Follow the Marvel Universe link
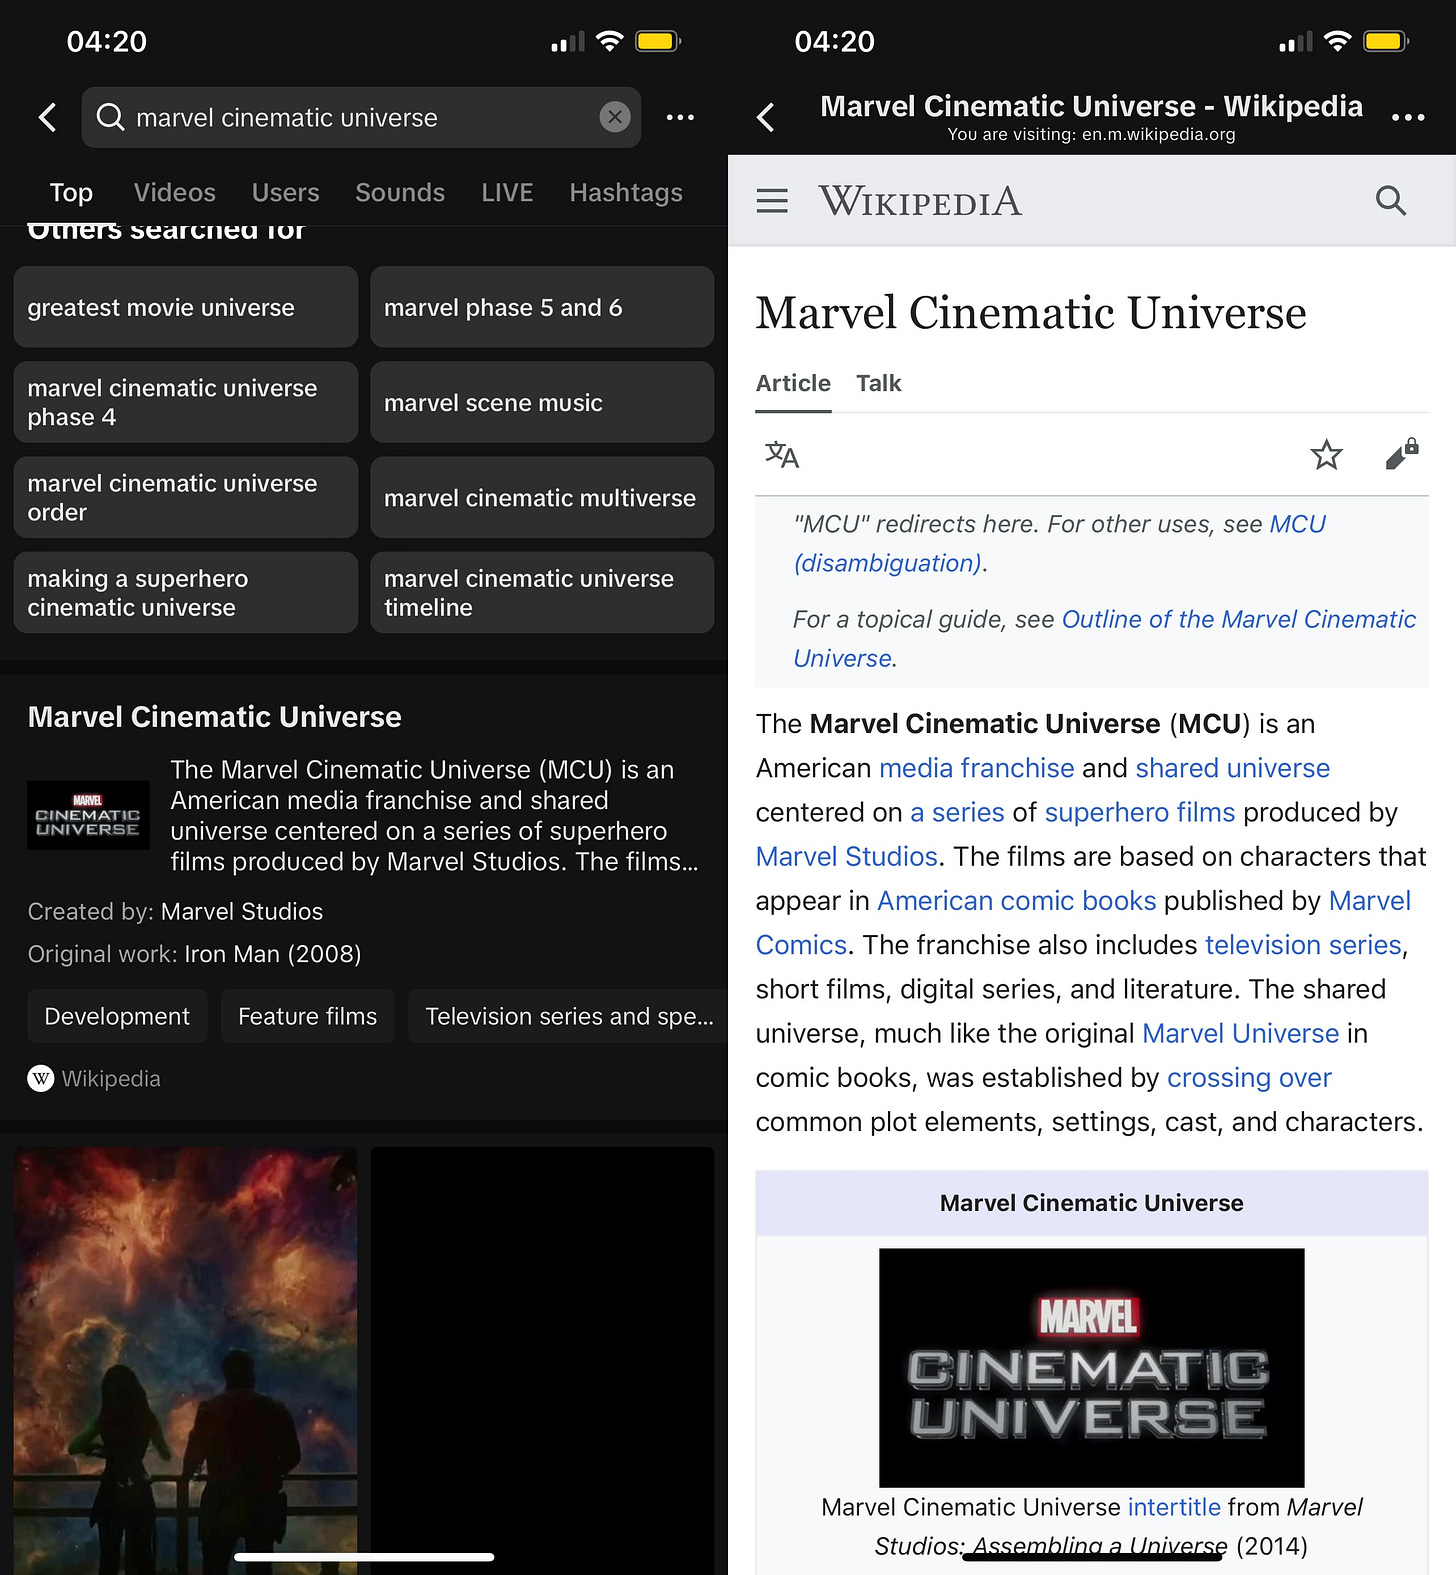 (1240, 1033)
